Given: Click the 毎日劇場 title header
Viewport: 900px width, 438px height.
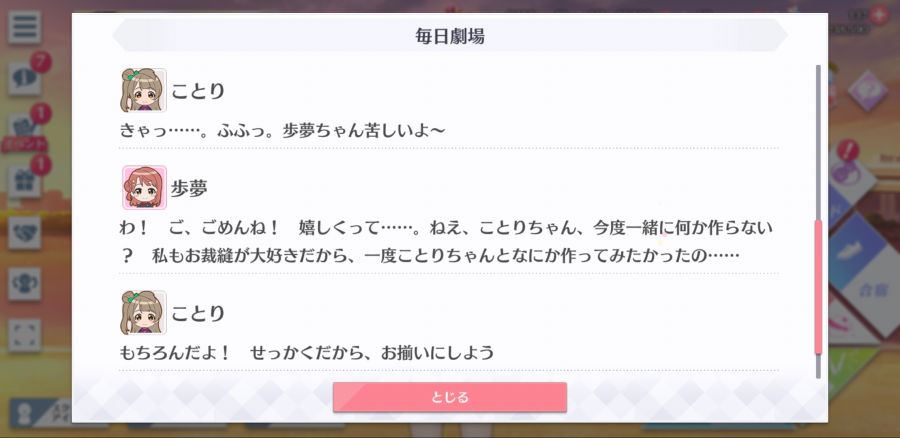Looking at the screenshot, I should 450,36.
